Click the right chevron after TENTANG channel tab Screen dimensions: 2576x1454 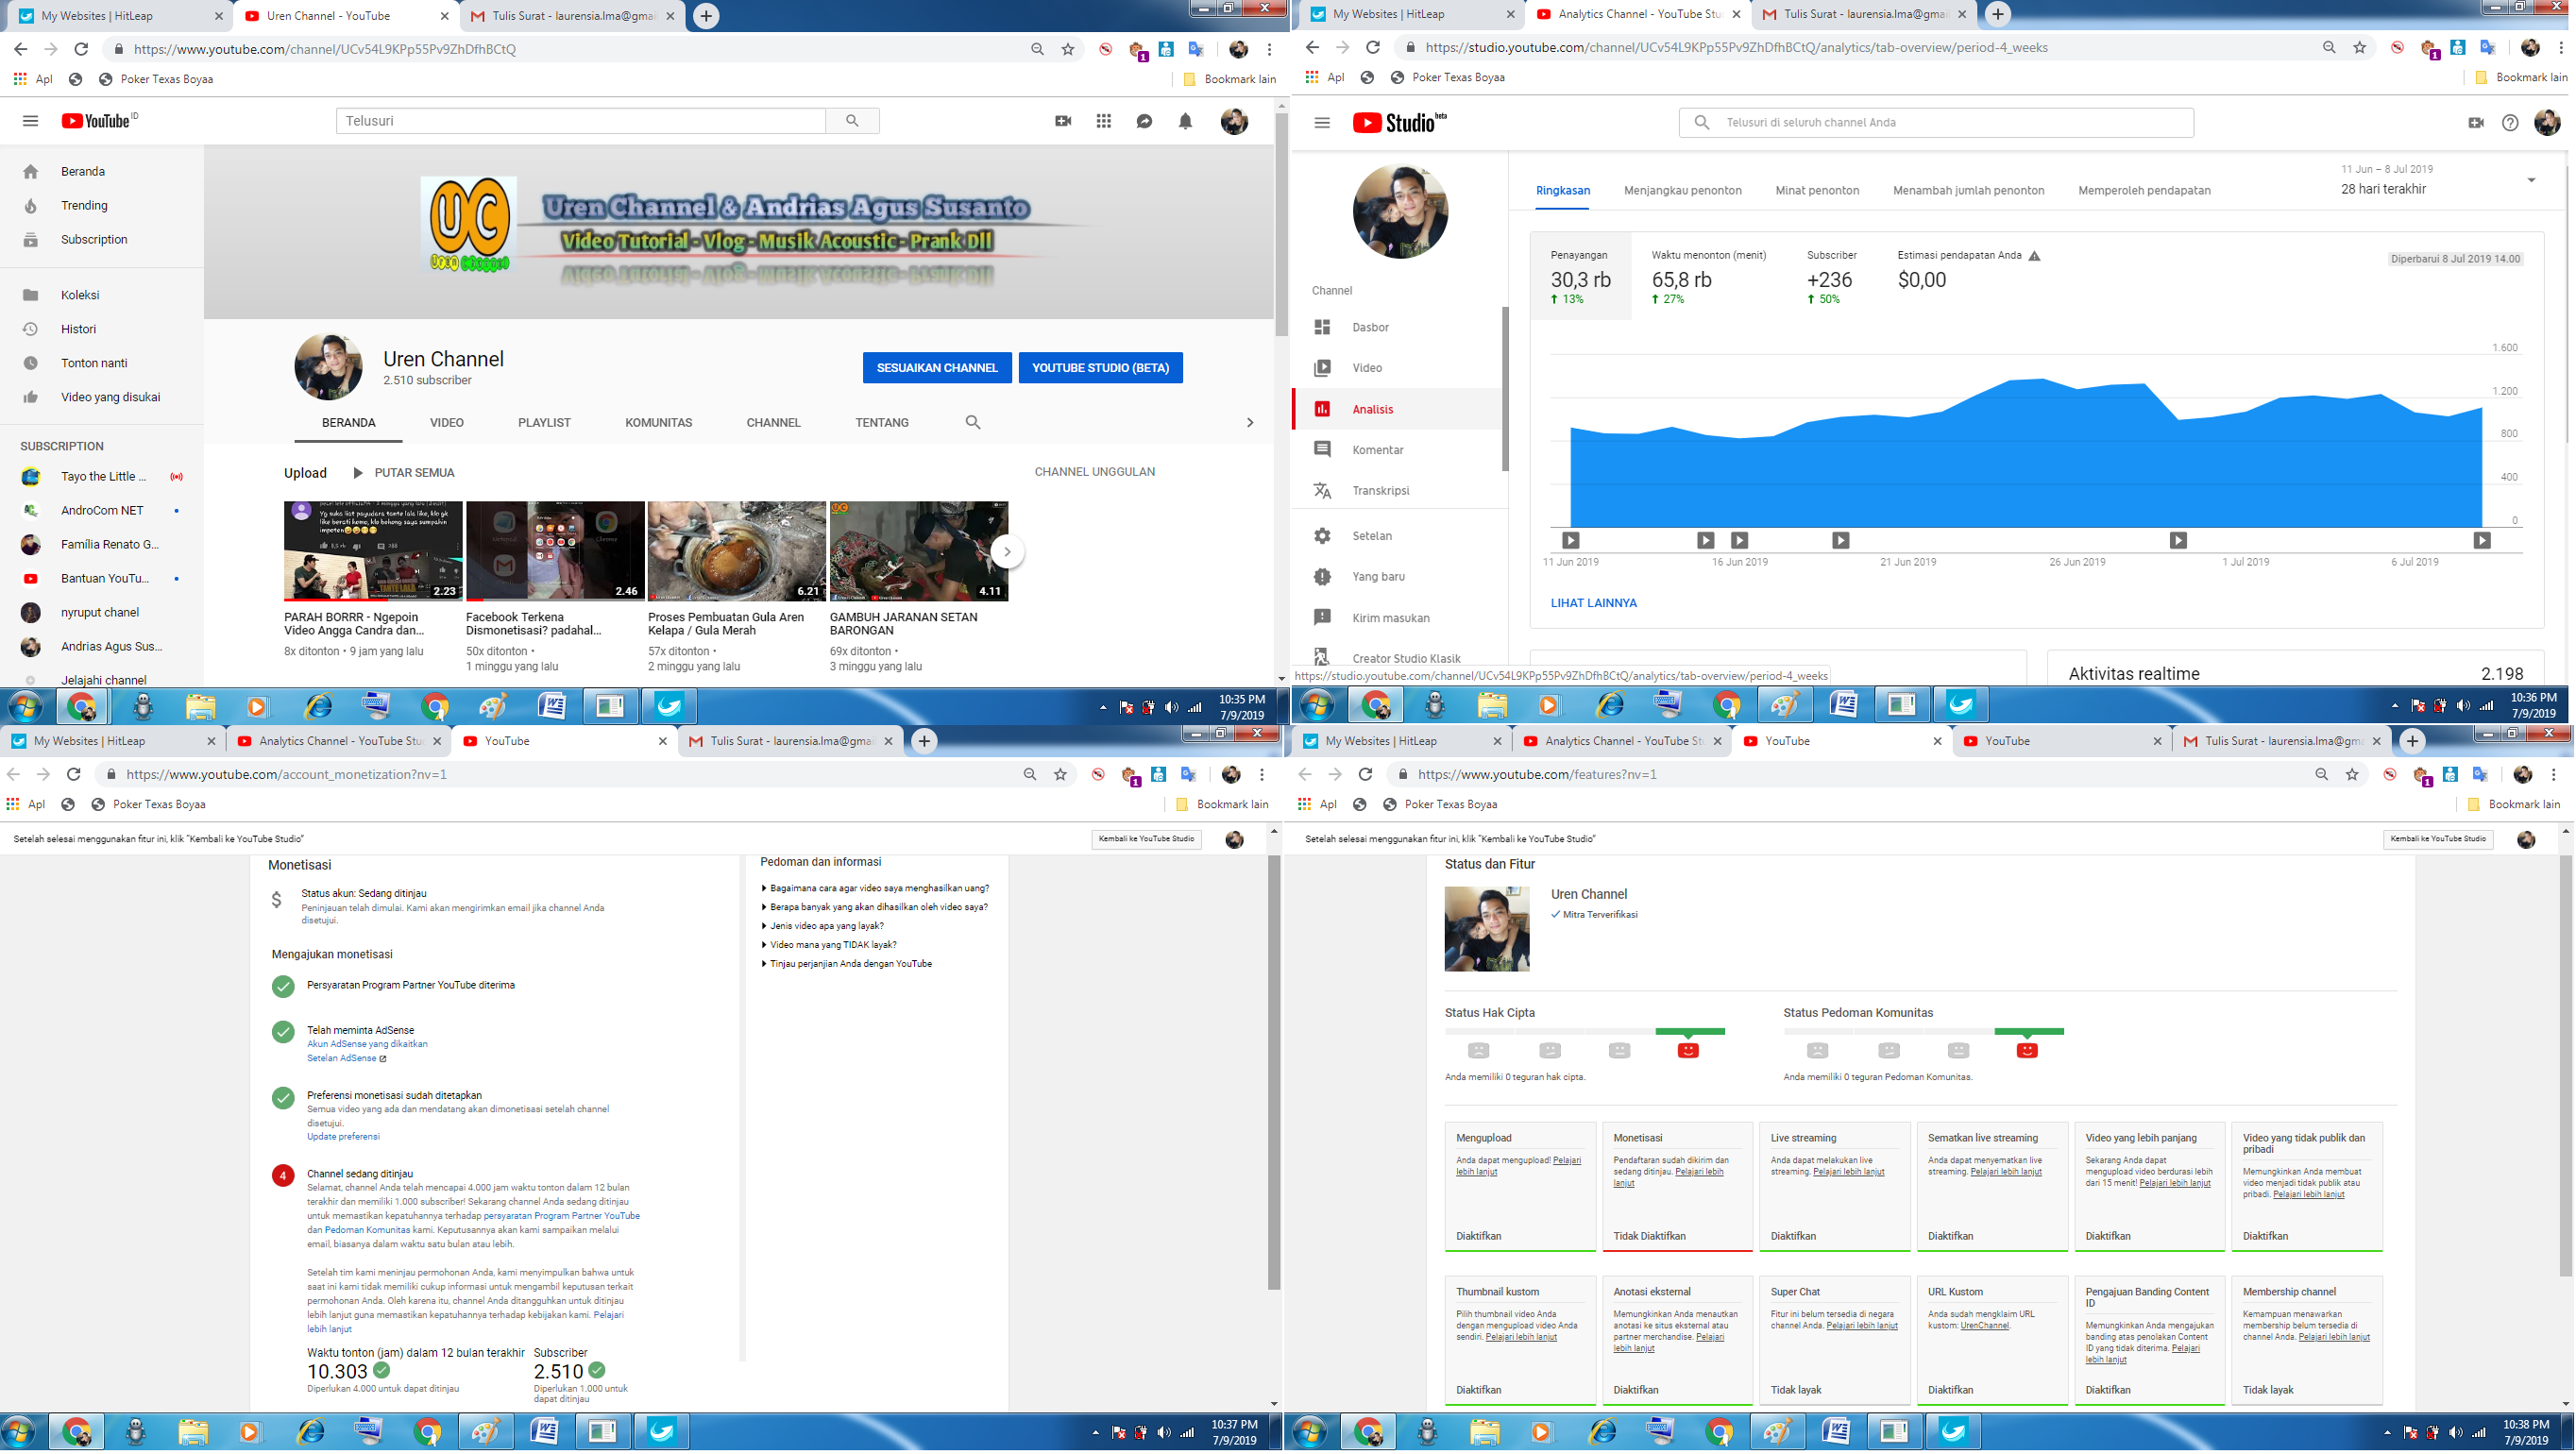tap(1249, 422)
